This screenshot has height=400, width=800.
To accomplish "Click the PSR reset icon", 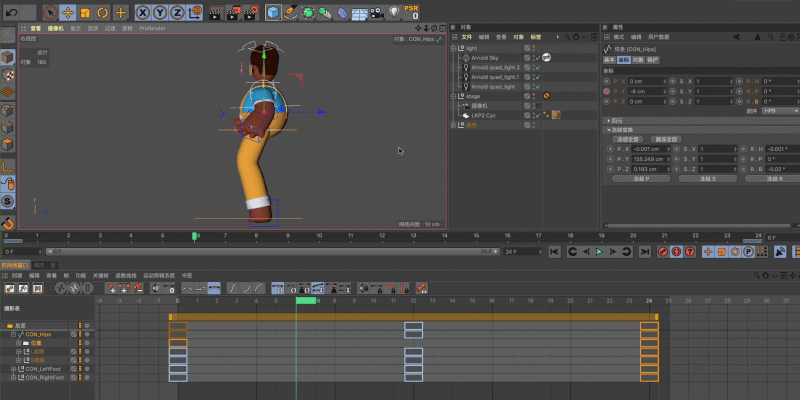I will (412, 12).
